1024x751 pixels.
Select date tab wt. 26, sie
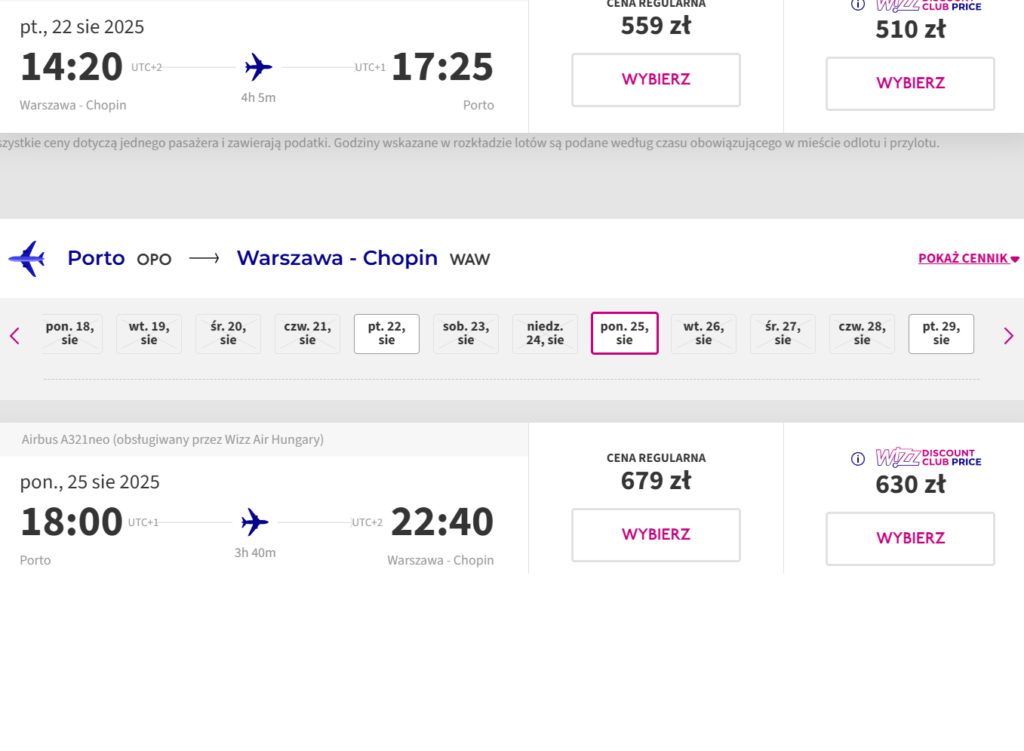click(704, 334)
